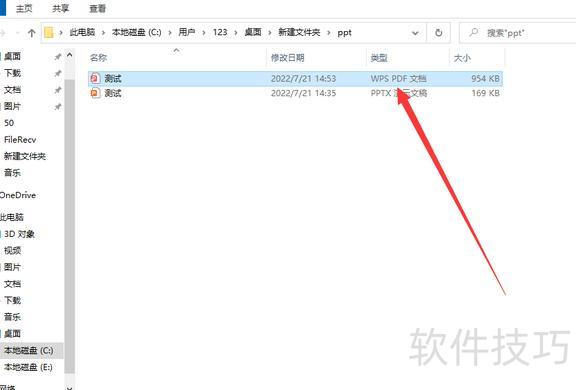Navigate to 本地磁盘 (C:) in the breadcrumb
576x390 pixels.
point(137,32)
